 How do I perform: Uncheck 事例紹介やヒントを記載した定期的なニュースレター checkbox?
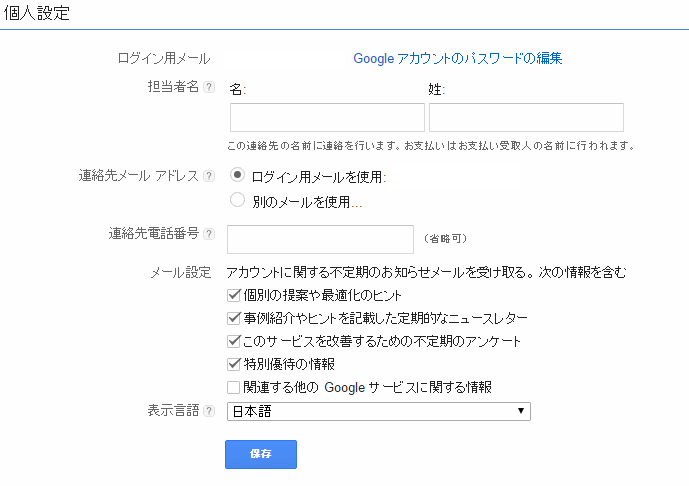tap(234, 318)
